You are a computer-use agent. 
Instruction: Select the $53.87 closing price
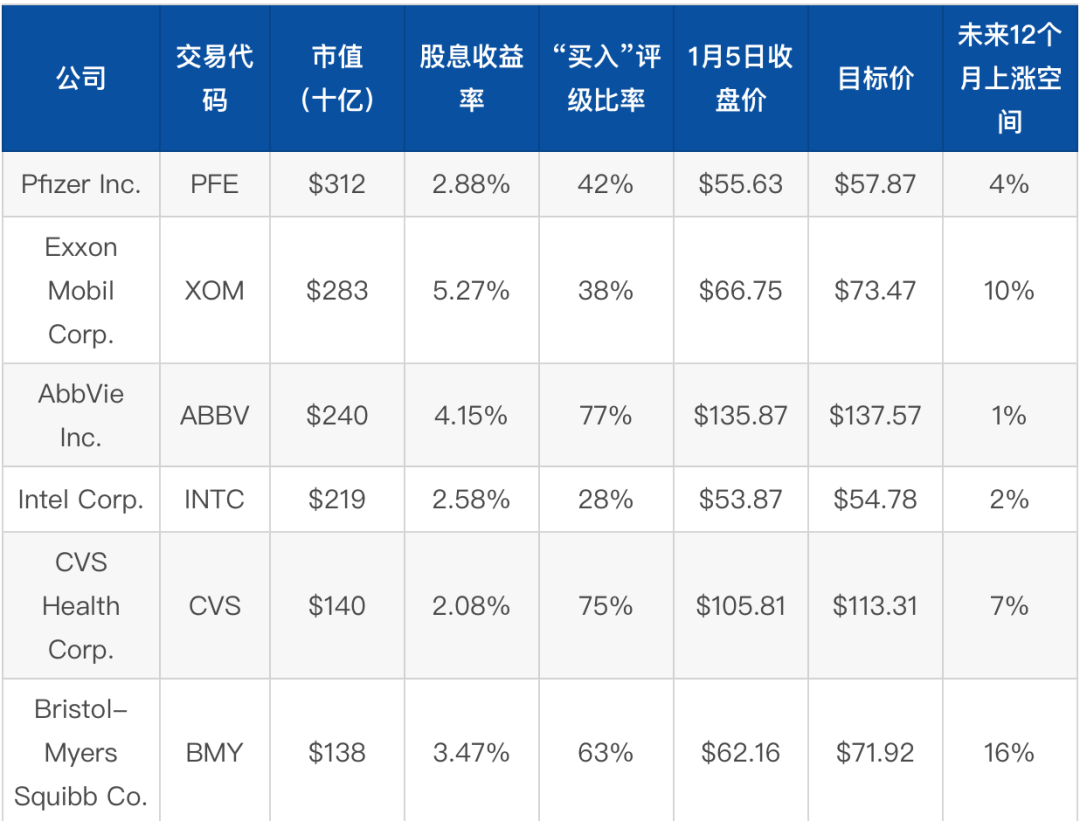point(740,499)
